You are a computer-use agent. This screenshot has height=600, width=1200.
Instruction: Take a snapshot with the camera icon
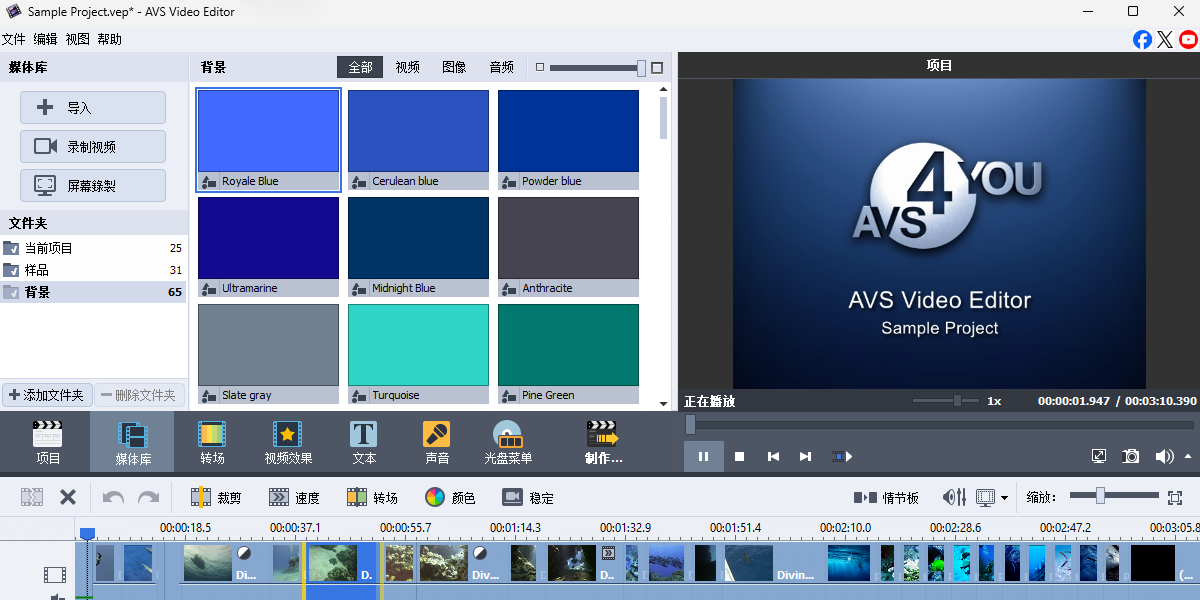tap(1131, 456)
